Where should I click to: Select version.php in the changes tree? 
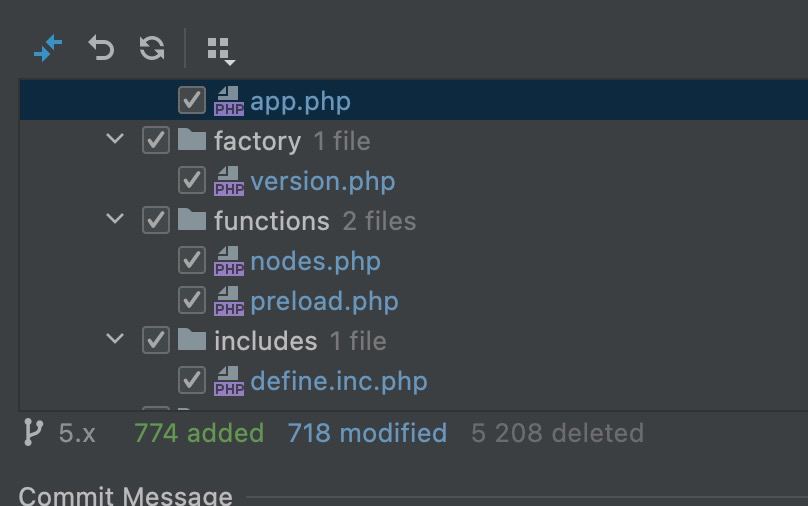(x=323, y=181)
